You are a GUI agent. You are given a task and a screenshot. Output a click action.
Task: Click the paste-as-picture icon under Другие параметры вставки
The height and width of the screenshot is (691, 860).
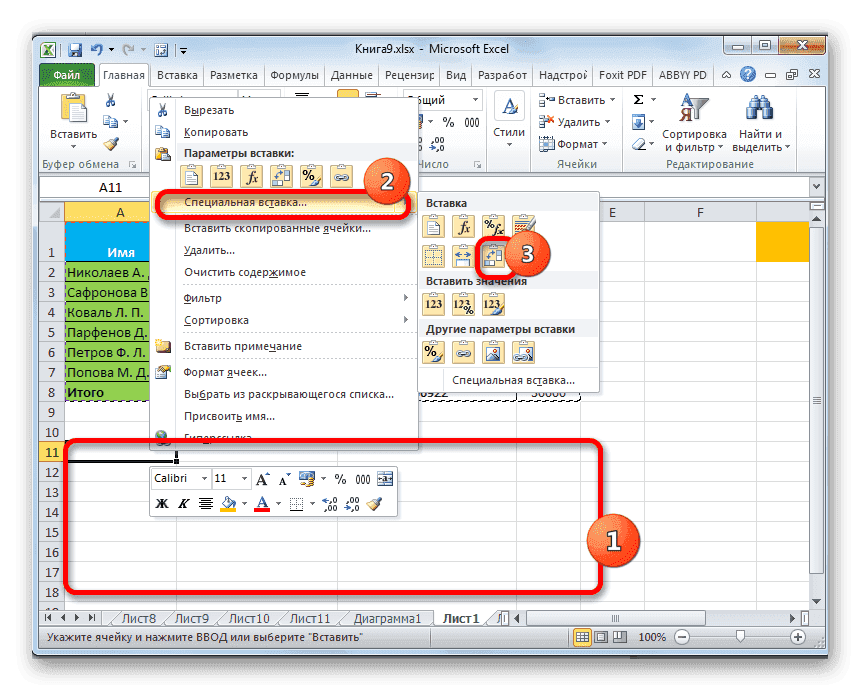click(493, 350)
